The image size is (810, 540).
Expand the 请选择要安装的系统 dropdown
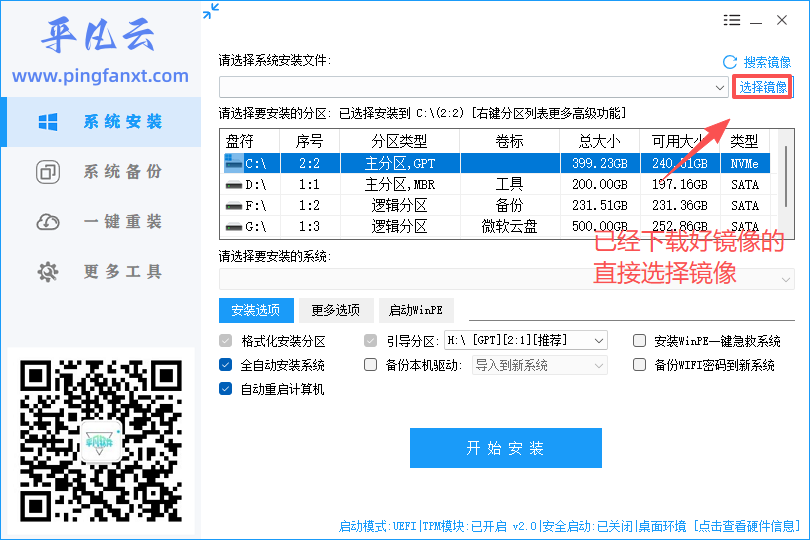point(786,280)
